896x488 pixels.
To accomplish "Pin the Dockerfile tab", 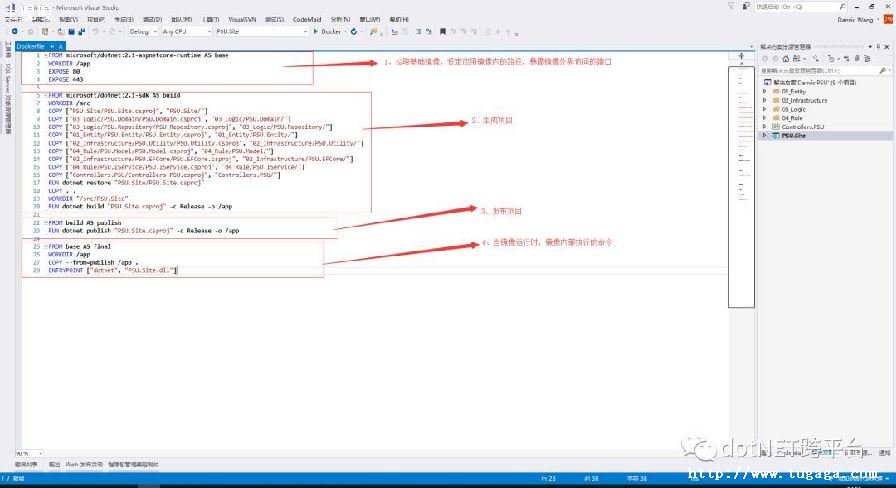I will click(51, 46).
